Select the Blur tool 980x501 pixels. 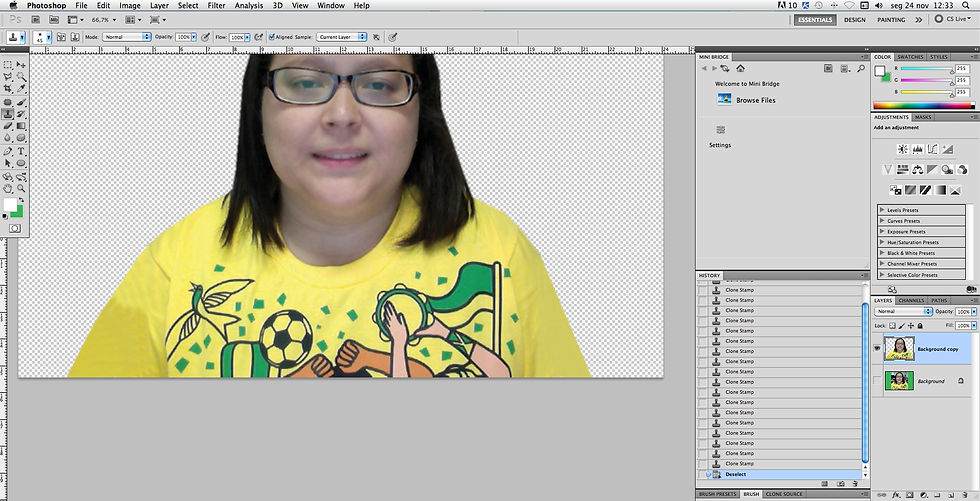(x=8, y=138)
